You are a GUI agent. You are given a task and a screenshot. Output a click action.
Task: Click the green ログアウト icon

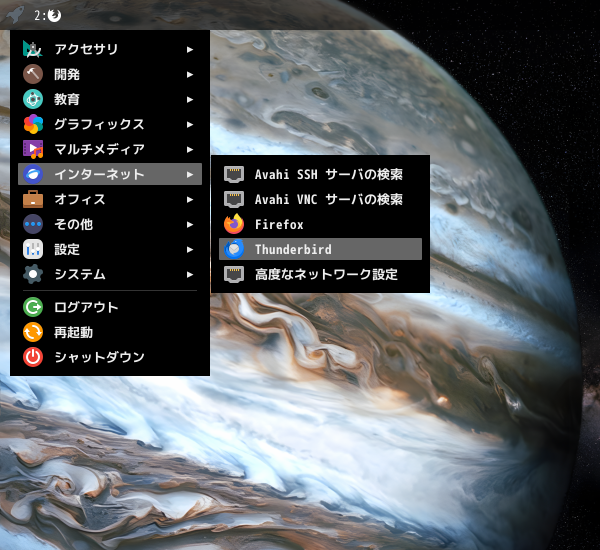pos(33,307)
